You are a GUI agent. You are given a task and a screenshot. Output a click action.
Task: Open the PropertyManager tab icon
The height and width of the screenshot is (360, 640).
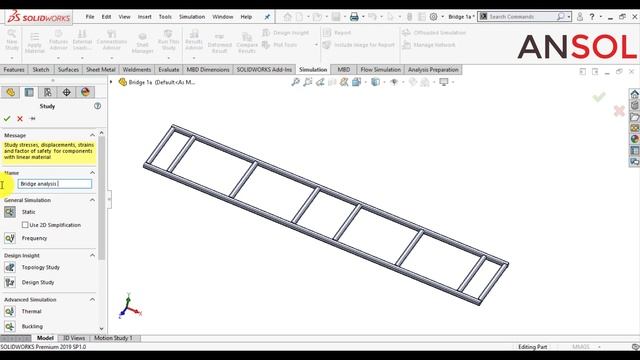[29, 92]
